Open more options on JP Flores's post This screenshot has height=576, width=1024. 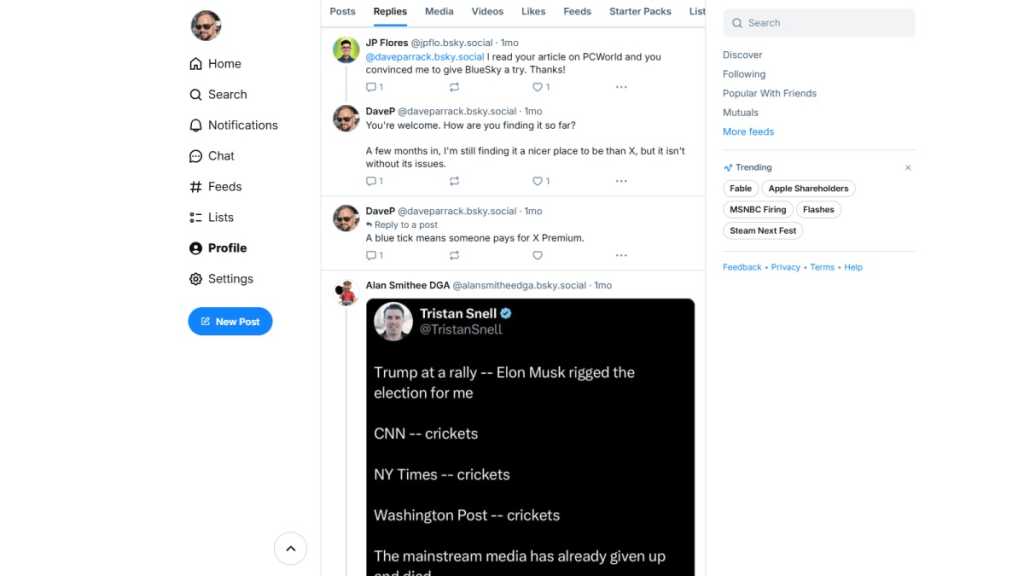[622, 87]
